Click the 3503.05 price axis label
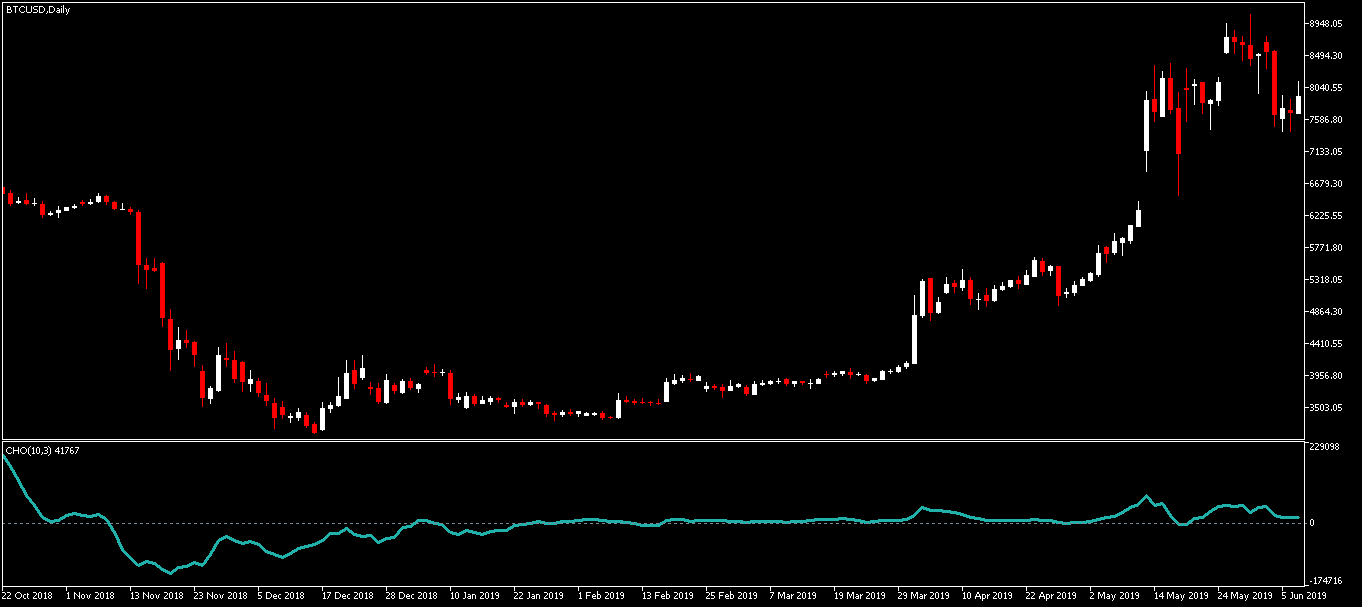The width and height of the screenshot is (1362, 607). click(x=1332, y=408)
